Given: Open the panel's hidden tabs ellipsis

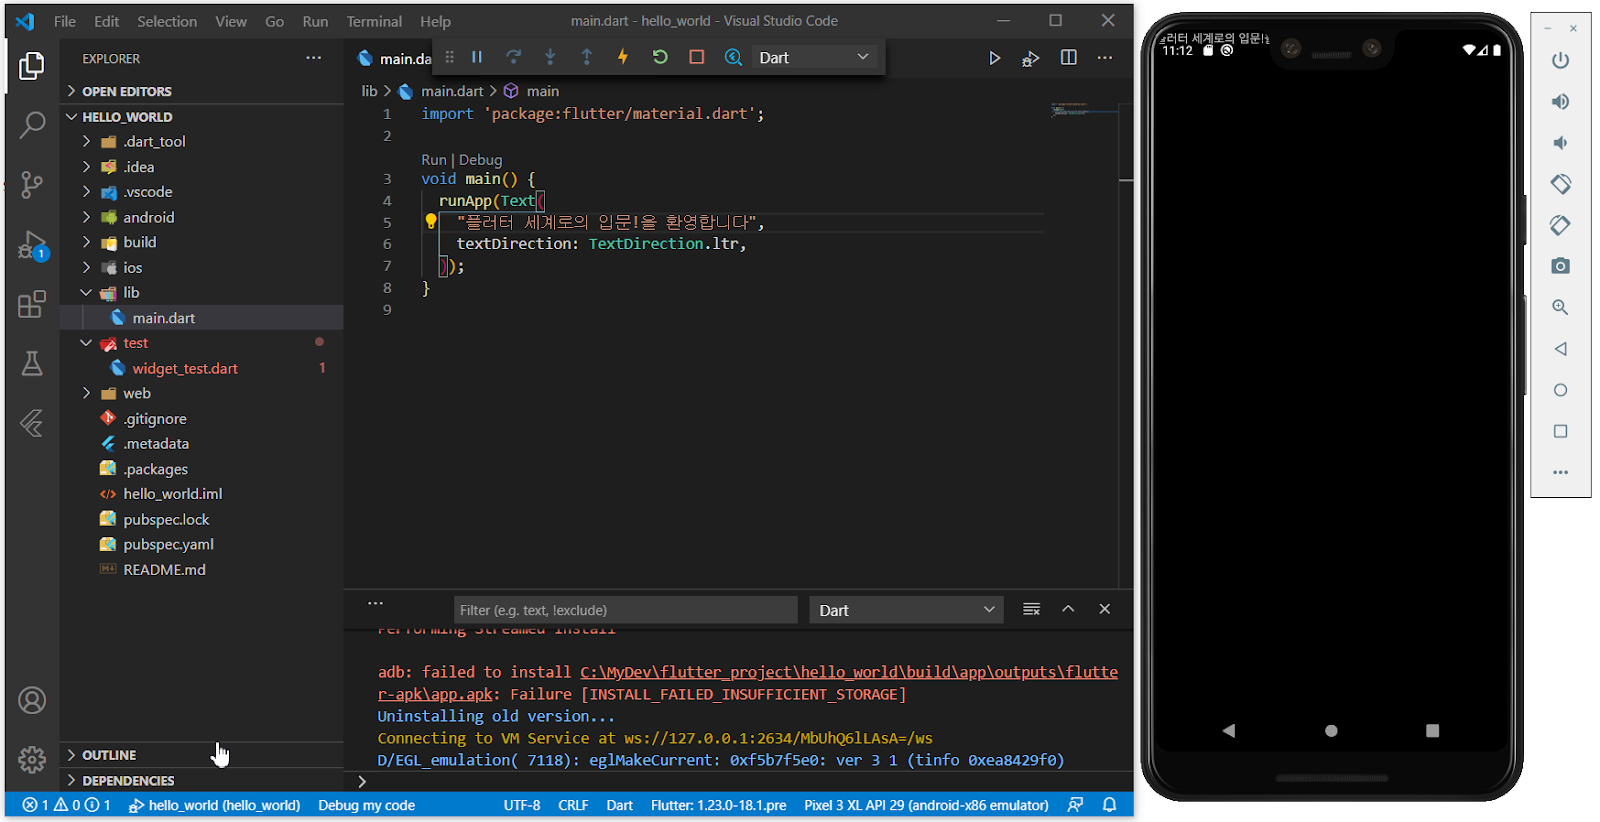Looking at the screenshot, I should (375, 604).
